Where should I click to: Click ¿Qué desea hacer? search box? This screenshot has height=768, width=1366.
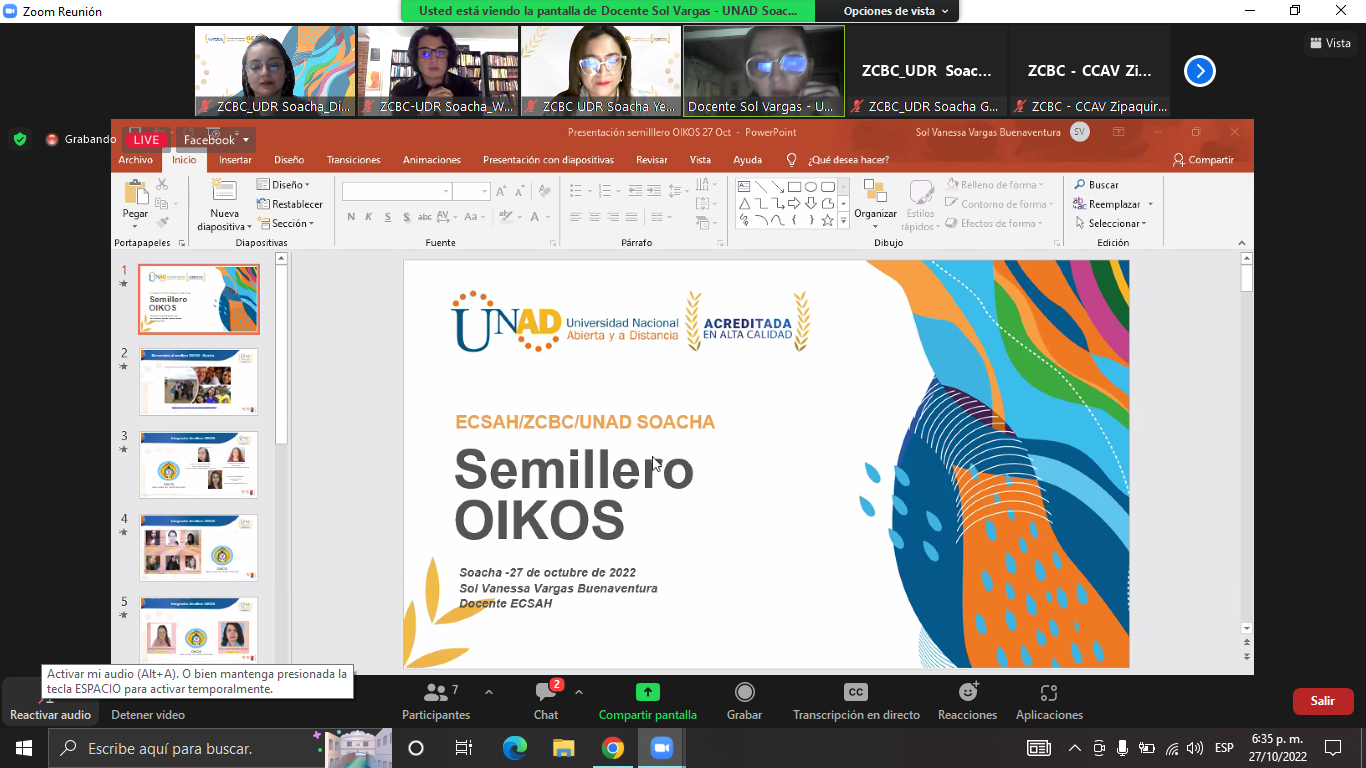pos(848,160)
